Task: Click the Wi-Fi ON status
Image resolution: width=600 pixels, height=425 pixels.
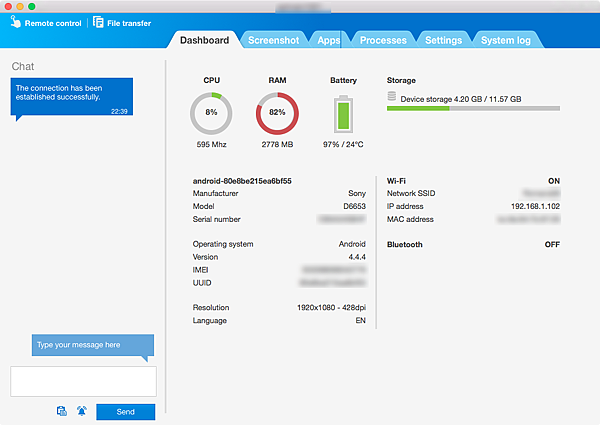Action: coord(554,181)
